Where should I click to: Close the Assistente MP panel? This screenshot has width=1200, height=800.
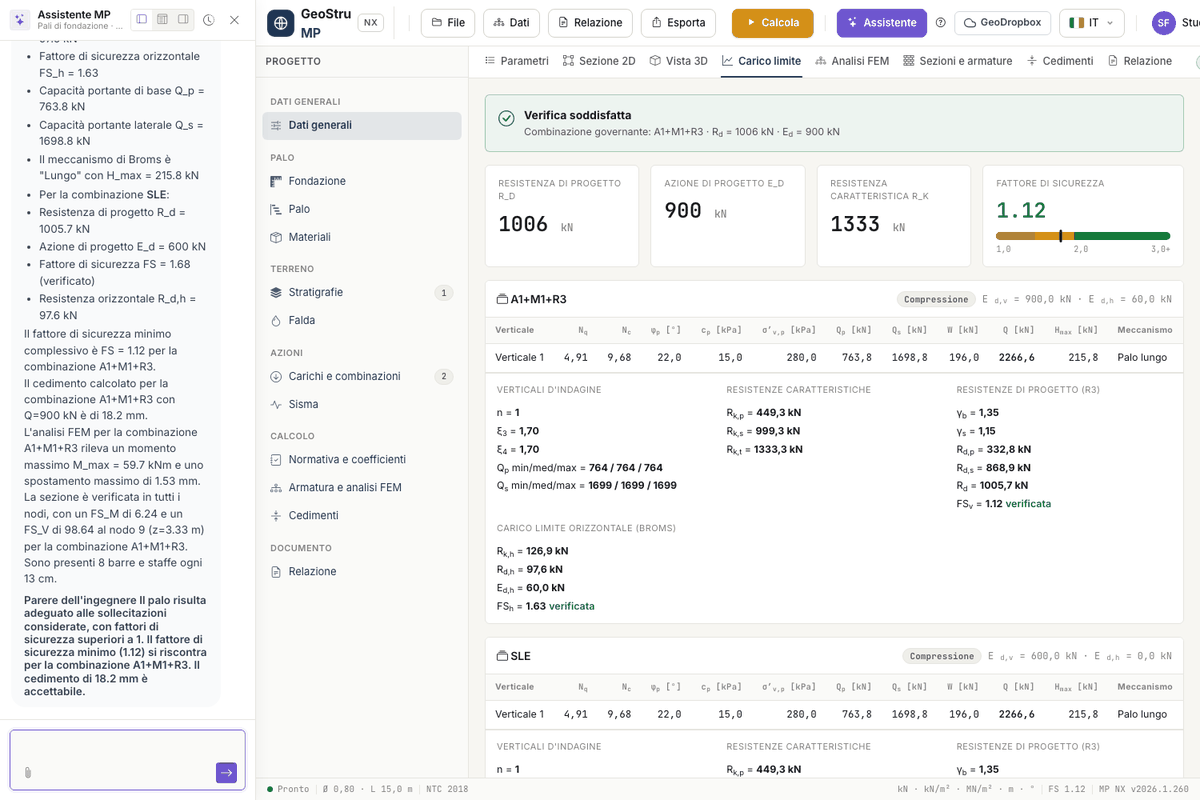click(234, 20)
